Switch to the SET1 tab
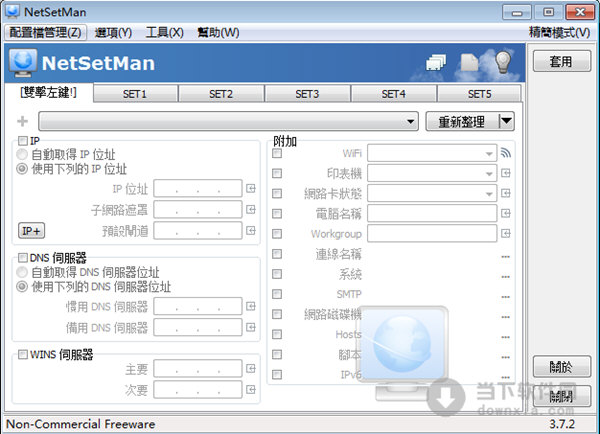The width and height of the screenshot is (600, 434). click(135, 94)
